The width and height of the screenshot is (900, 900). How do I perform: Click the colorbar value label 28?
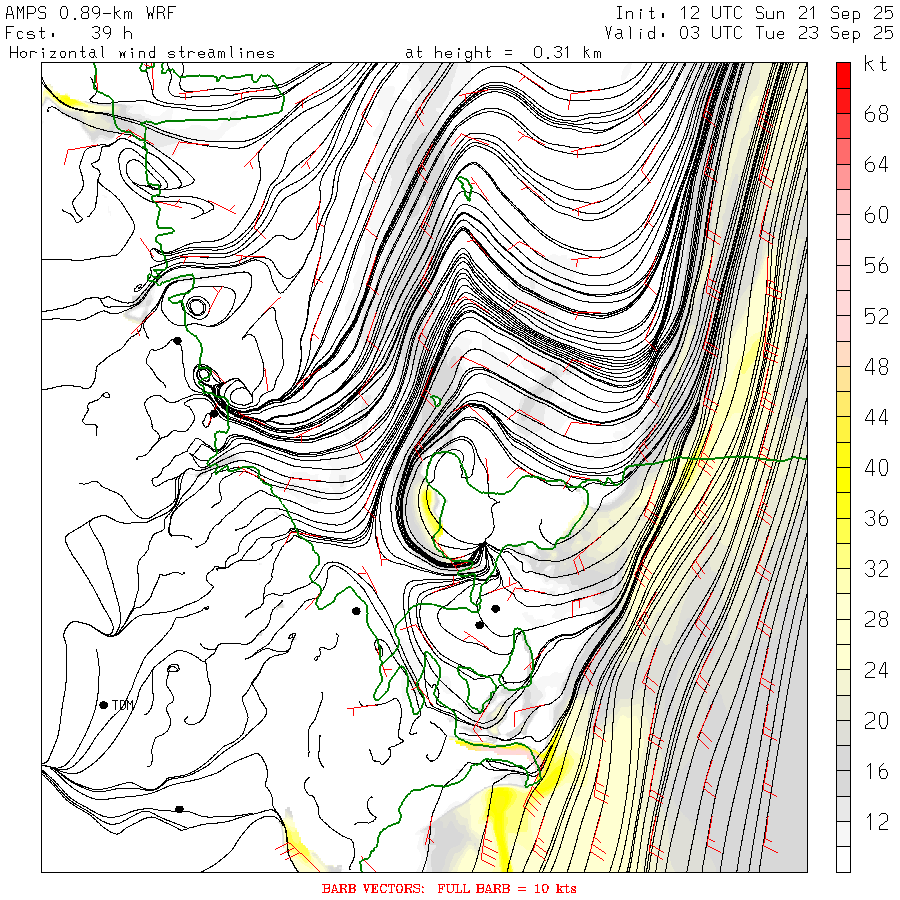tap(876, 619)
